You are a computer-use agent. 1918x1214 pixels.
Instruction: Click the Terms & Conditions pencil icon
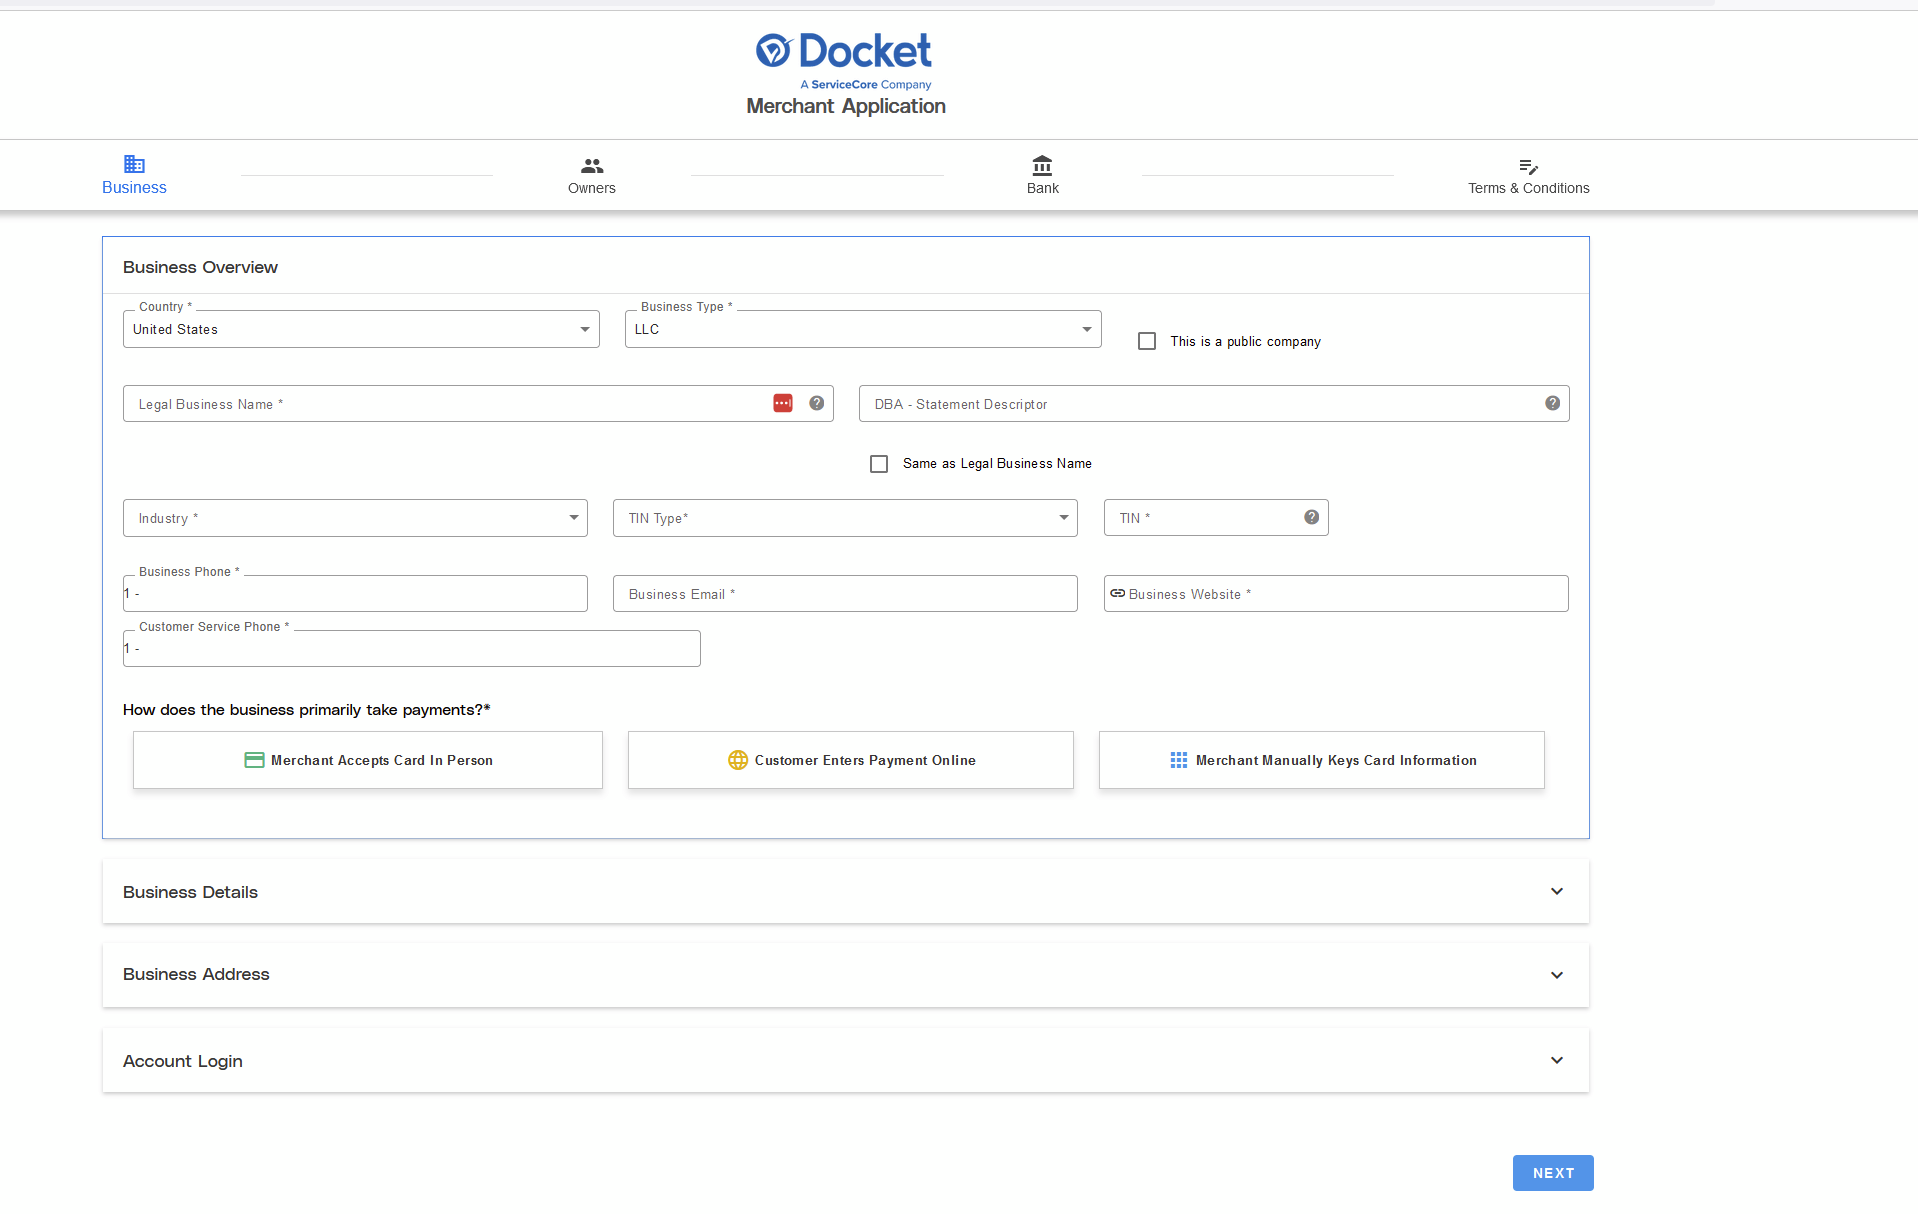(1528, 167)
